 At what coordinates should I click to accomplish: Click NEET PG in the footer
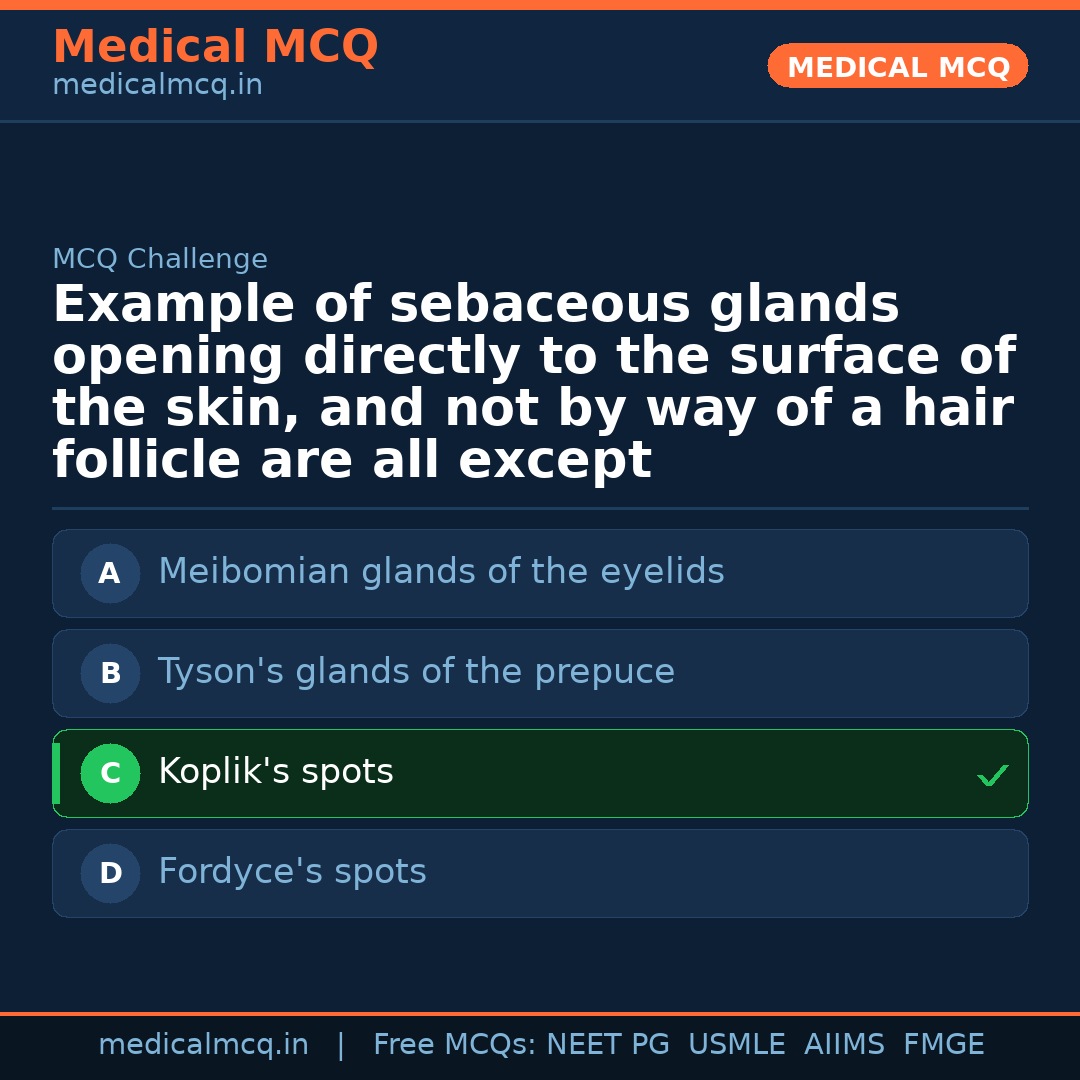pyautogui.click(x=608, y=1045)
